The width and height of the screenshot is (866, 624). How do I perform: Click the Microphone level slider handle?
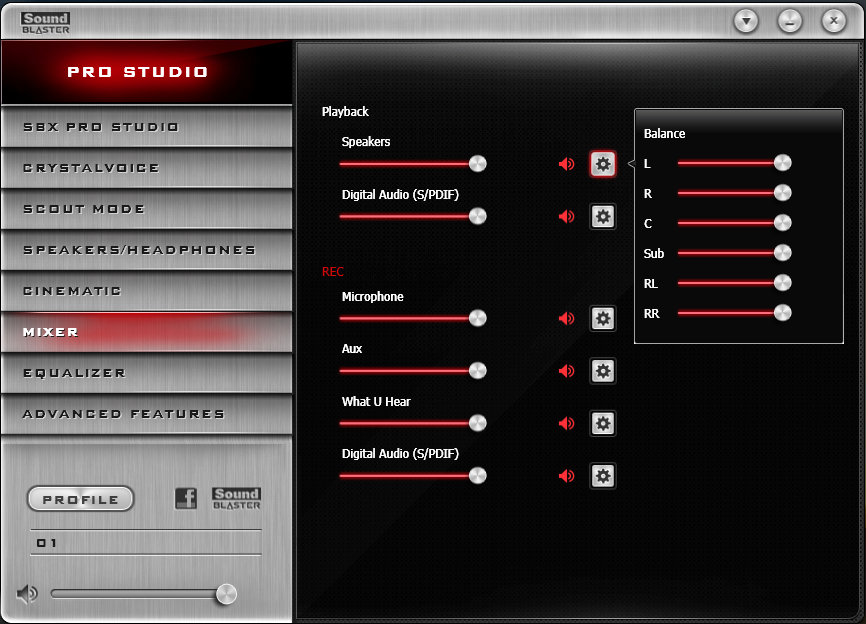tap(478, 319)
